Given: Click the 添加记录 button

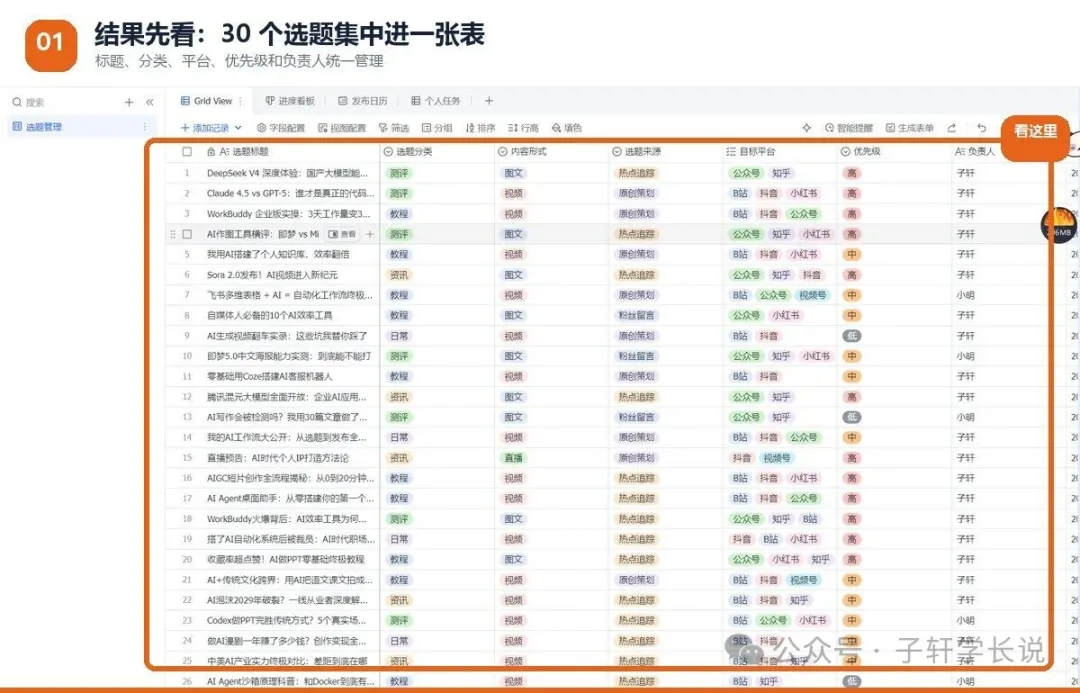Looking at the screenshot, I should click(x=205, y=127).
